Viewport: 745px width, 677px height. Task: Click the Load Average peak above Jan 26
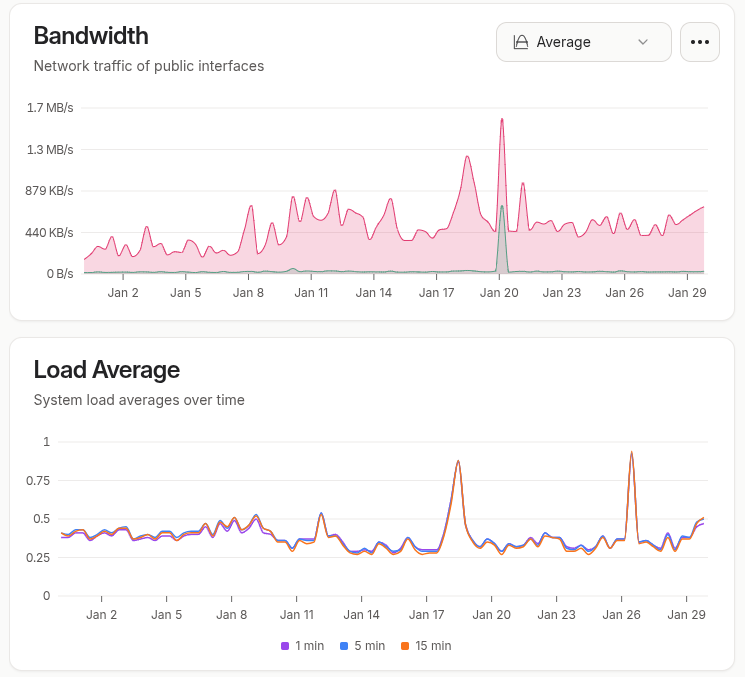631,453
